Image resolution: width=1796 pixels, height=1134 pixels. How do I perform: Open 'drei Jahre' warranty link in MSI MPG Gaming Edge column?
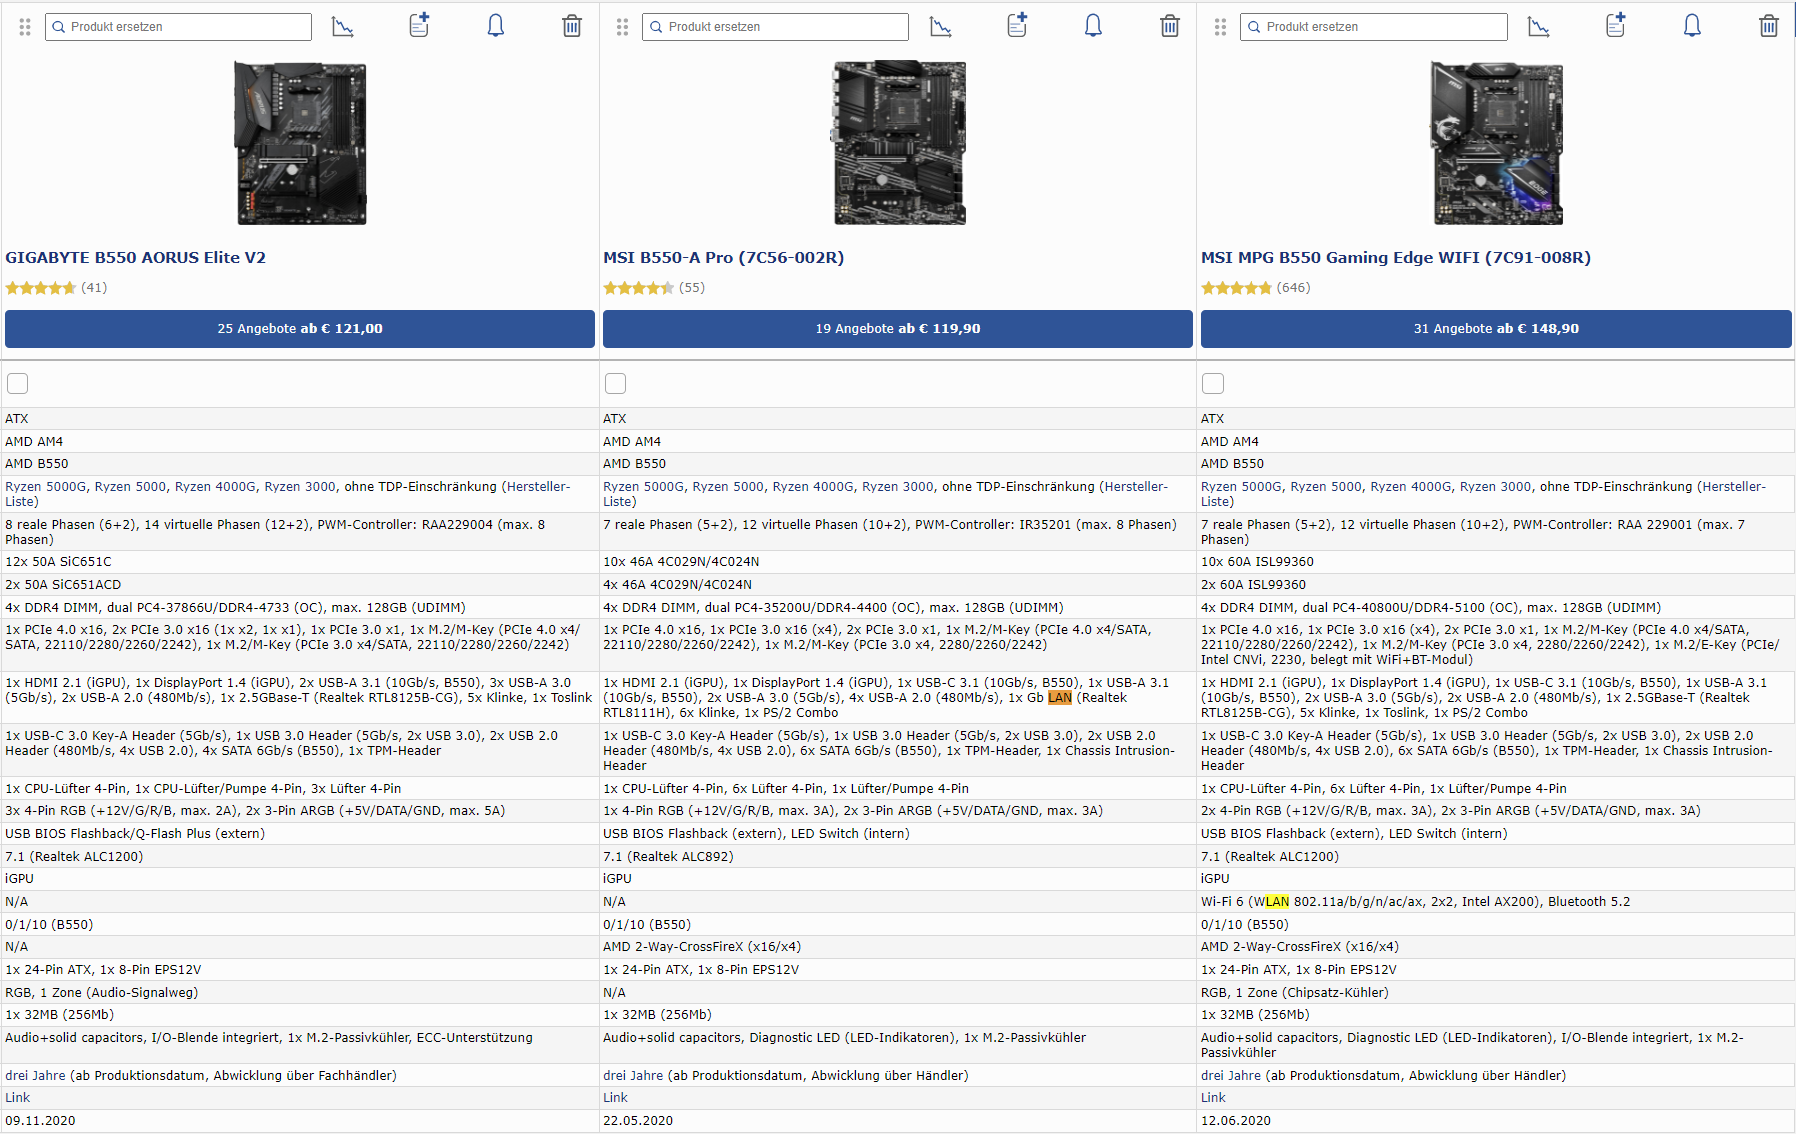pyautogui.click(x=1231, y=1076)
